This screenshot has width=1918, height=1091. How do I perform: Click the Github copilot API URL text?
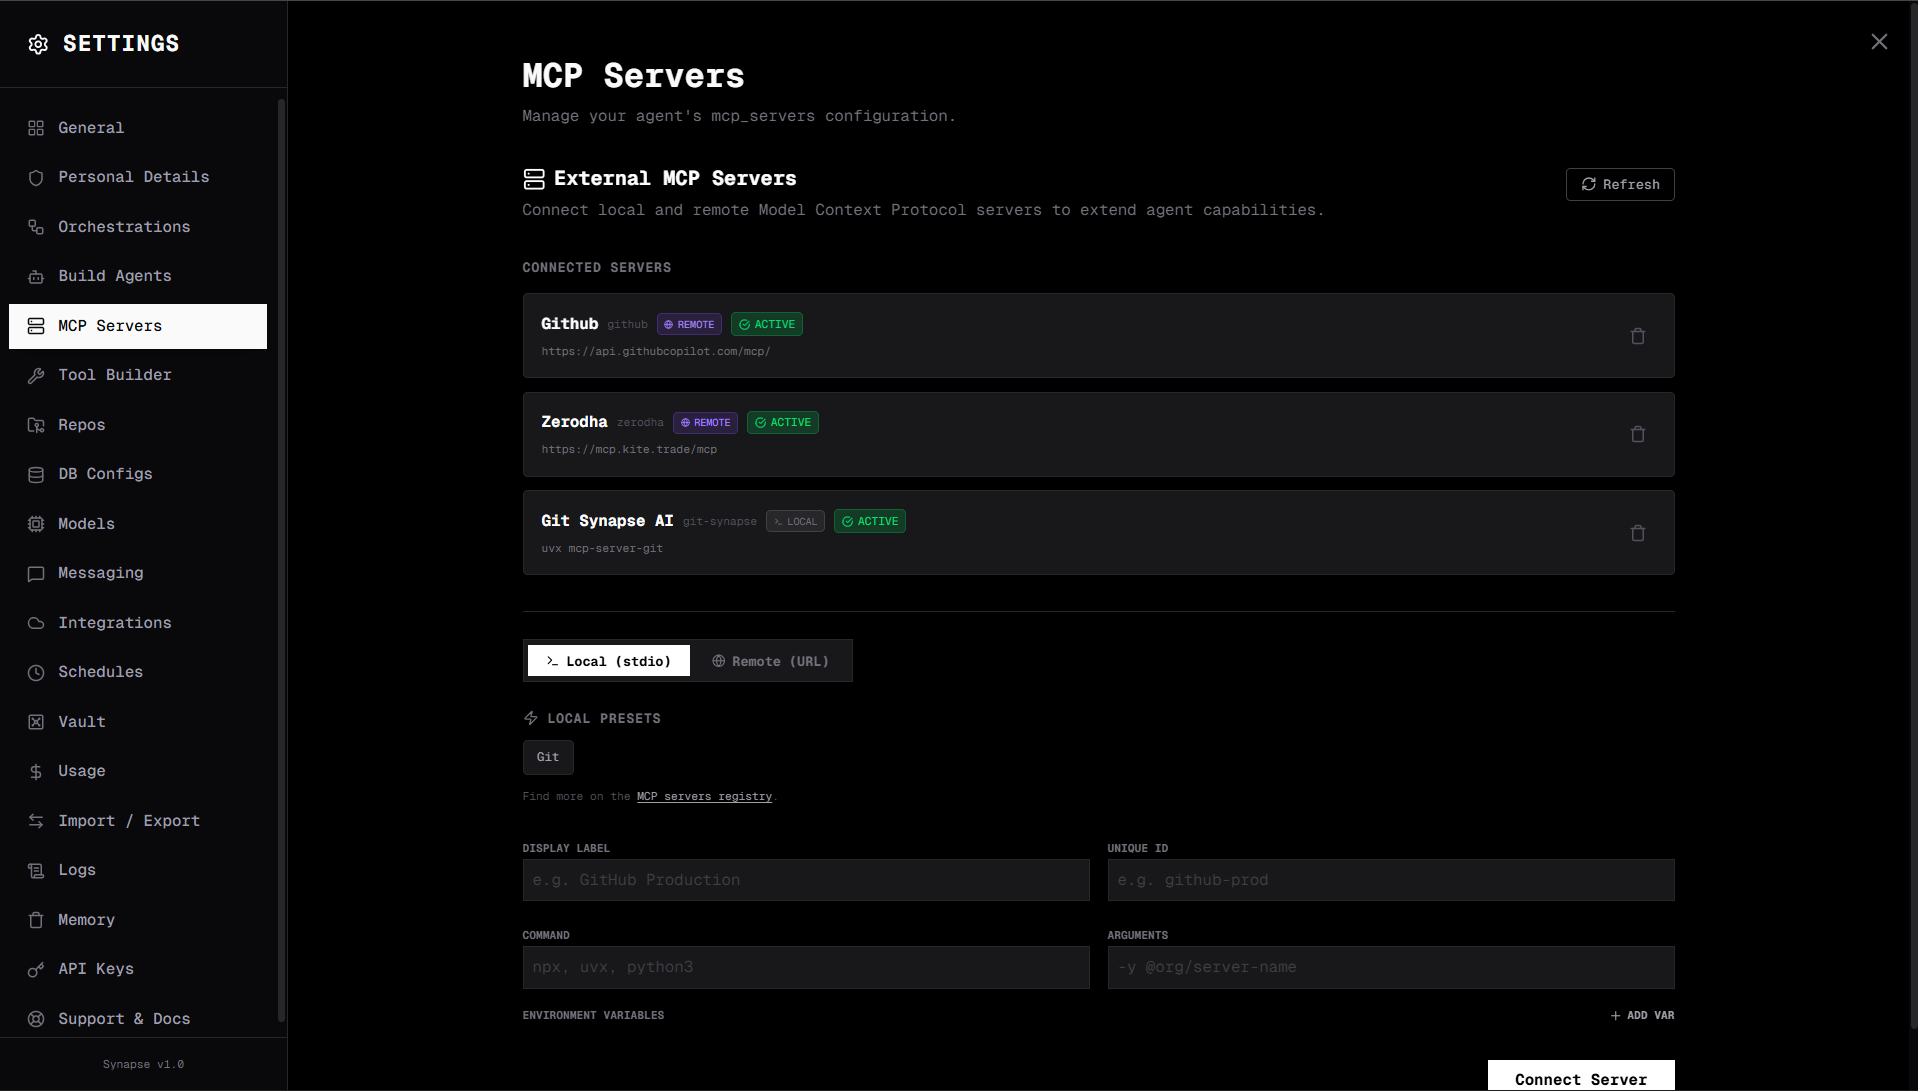click(x=656, y=352)
